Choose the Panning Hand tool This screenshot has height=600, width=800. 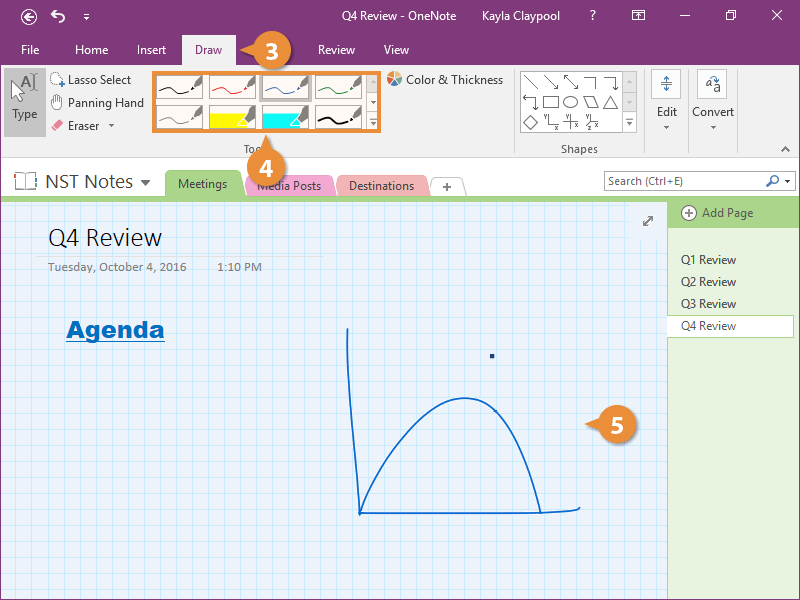coord(96,103)
